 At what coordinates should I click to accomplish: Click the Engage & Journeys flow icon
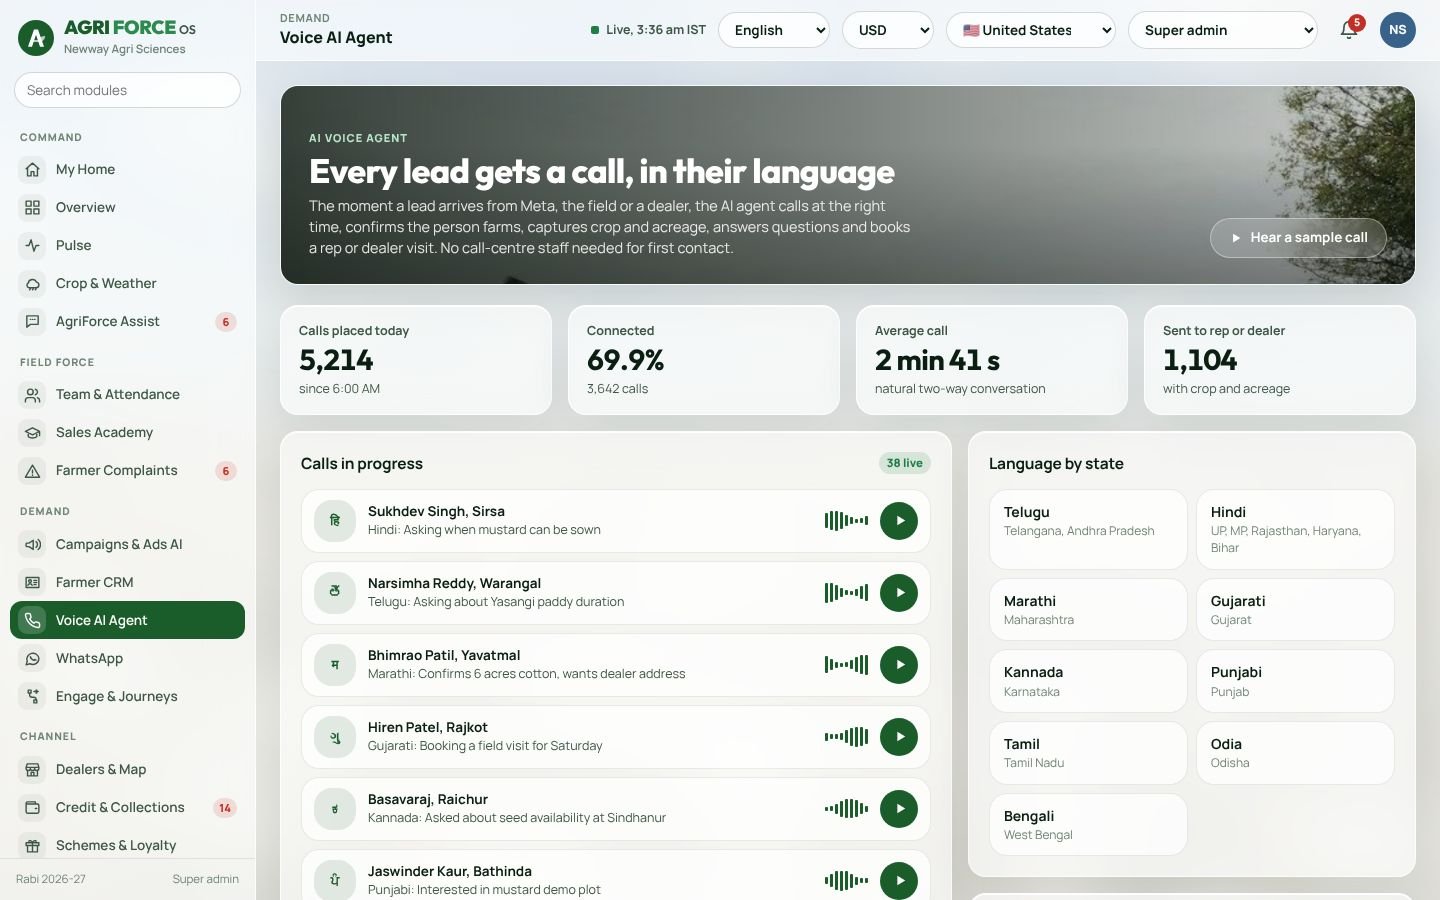(33, 697)
